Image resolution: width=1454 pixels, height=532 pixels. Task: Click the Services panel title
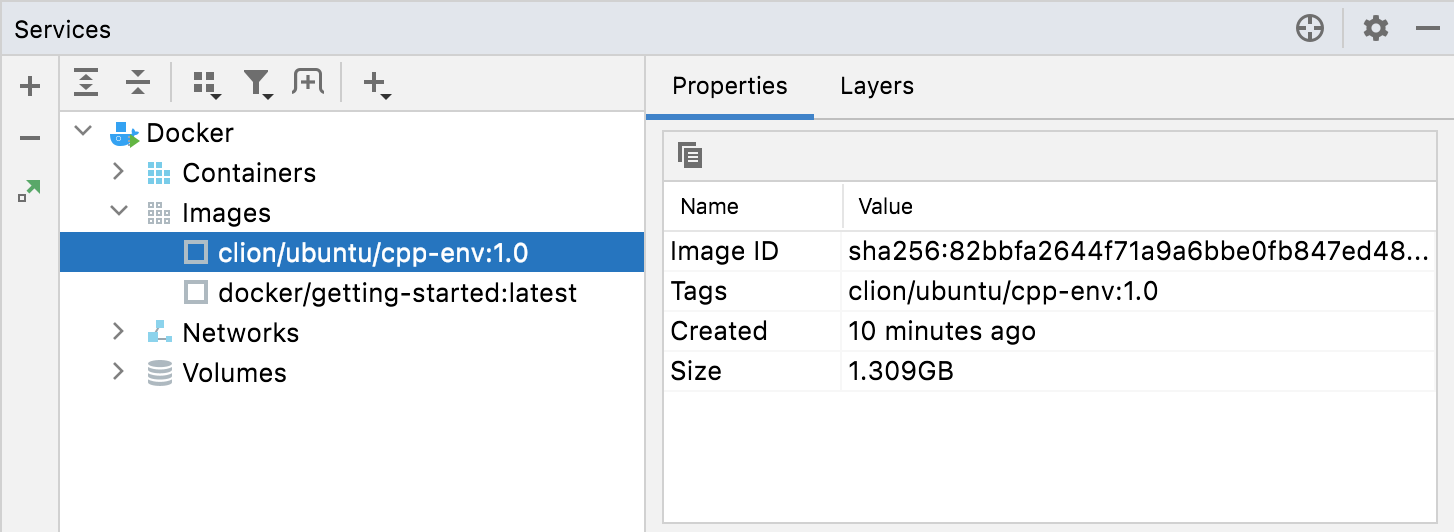click(x=63, y=30)
